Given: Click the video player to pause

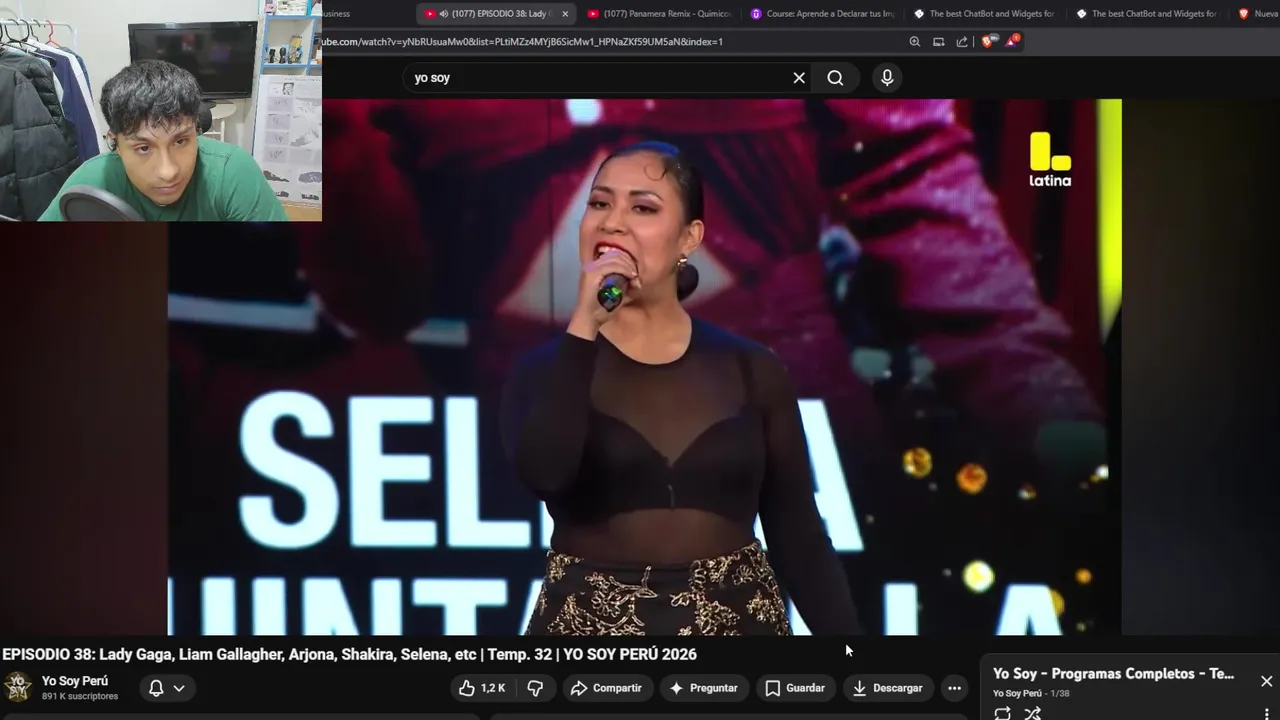Looking at the screenshot, I should pos(645,367).
